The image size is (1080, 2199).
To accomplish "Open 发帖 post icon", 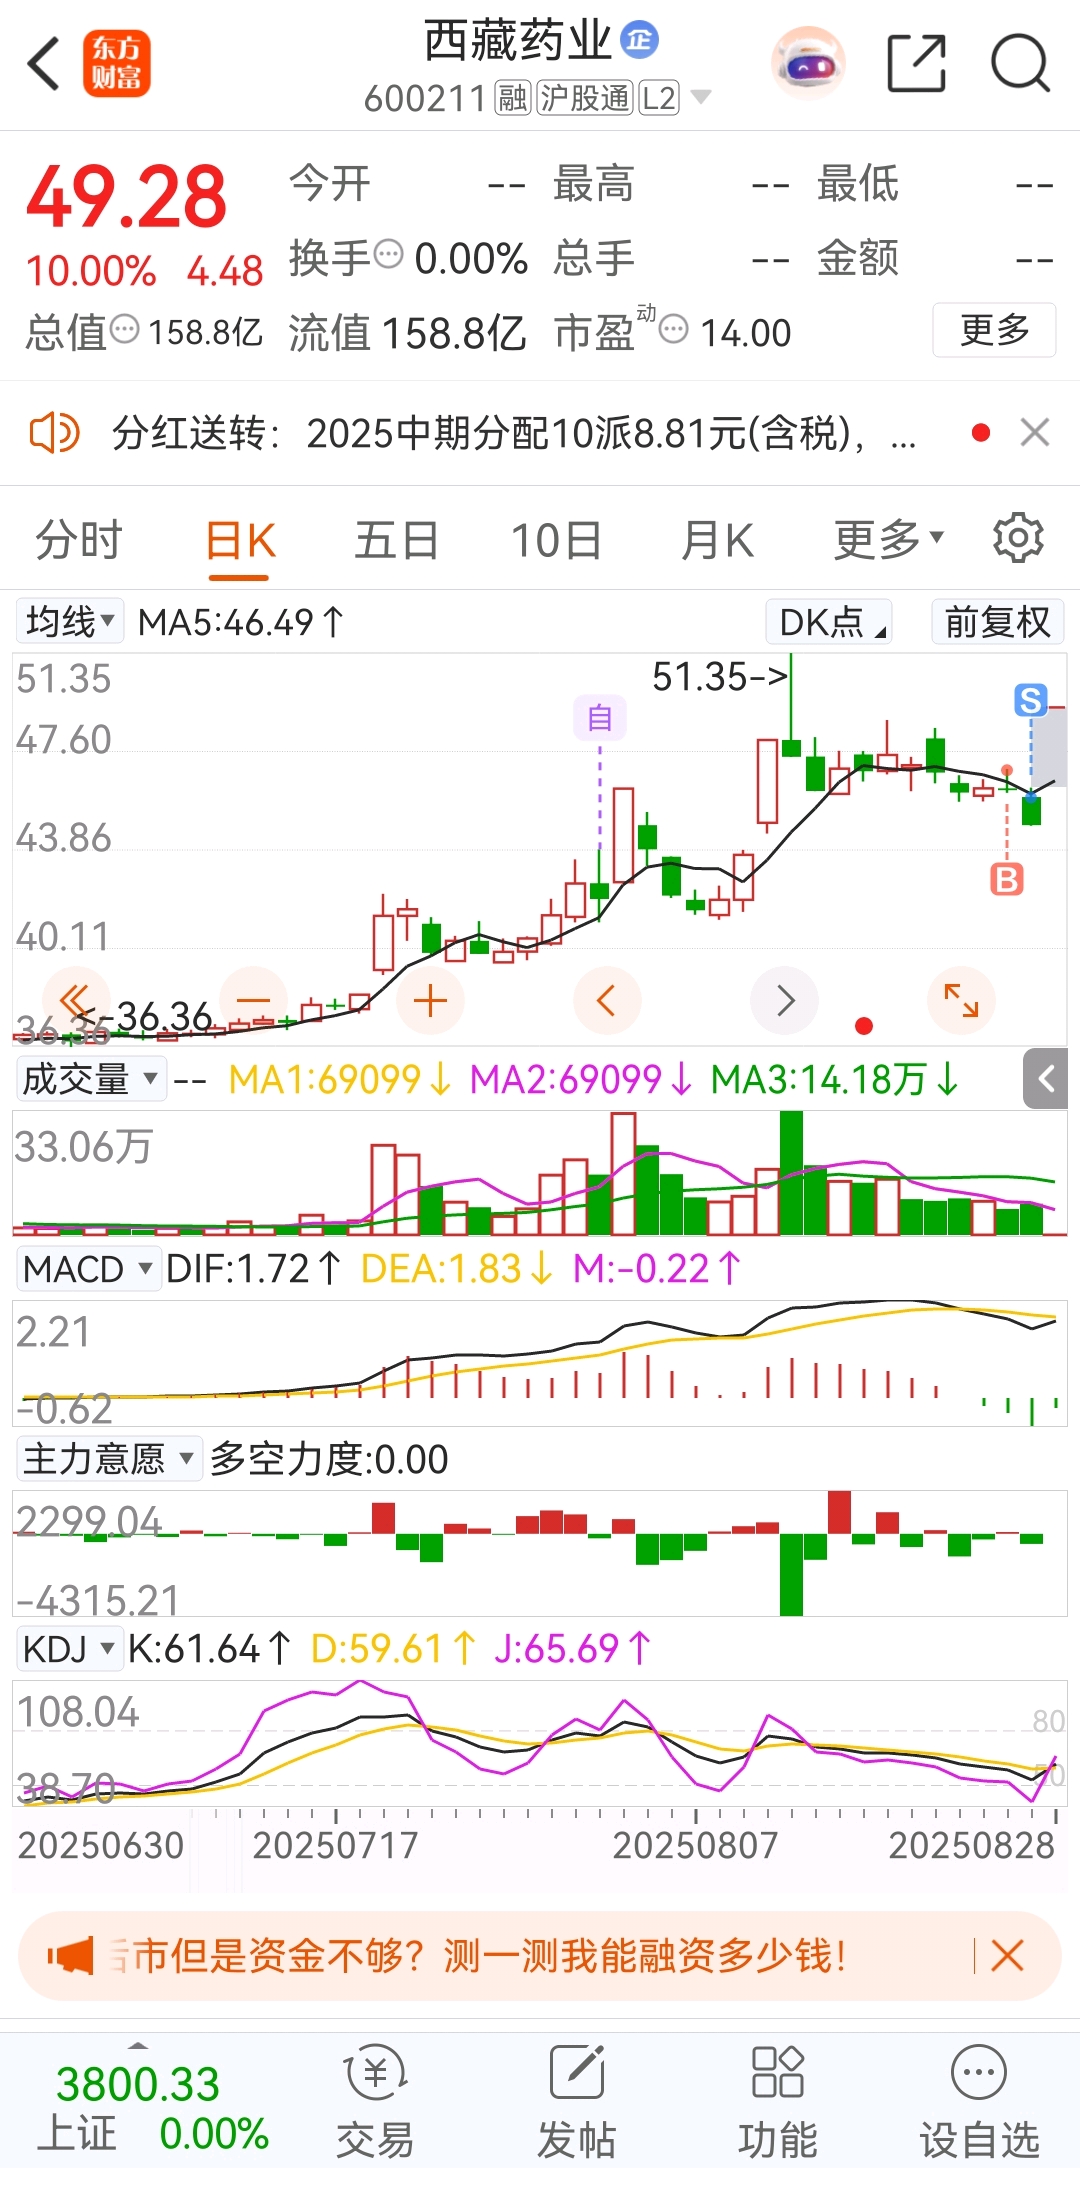I will (x=577, y=2100).
